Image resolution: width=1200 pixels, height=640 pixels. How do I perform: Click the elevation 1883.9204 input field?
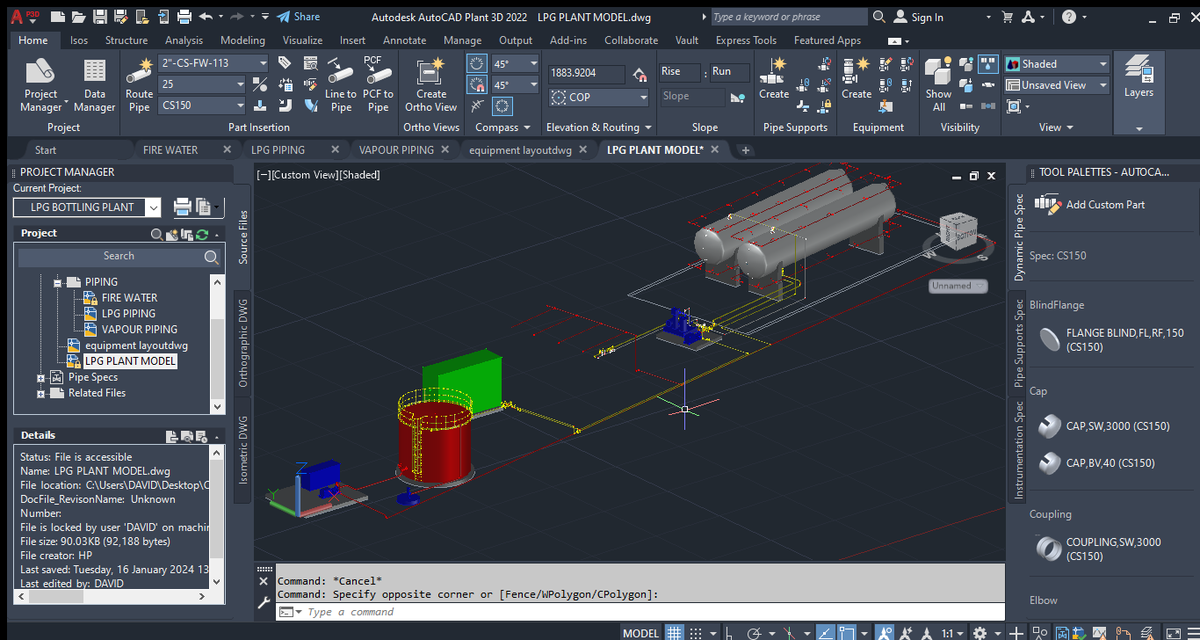pyautogui.click(x=586, y=73)
